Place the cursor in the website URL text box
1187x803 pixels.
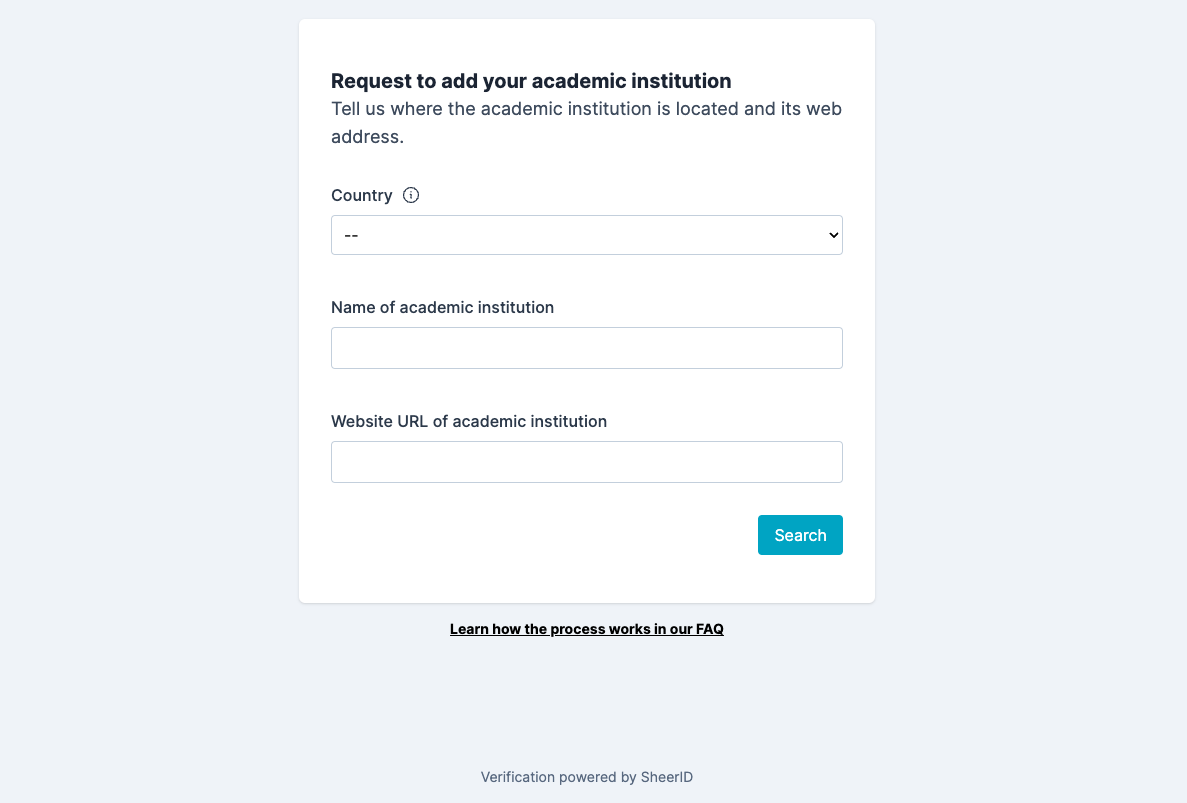click(587, 462)
